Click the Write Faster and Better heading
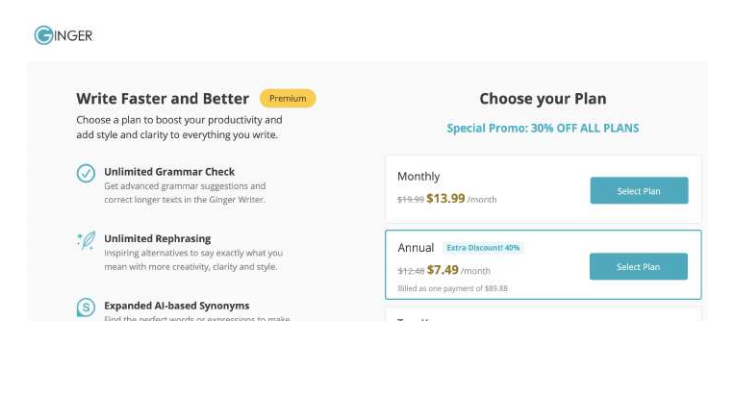742x393 pixels. [x=162, y=98]
